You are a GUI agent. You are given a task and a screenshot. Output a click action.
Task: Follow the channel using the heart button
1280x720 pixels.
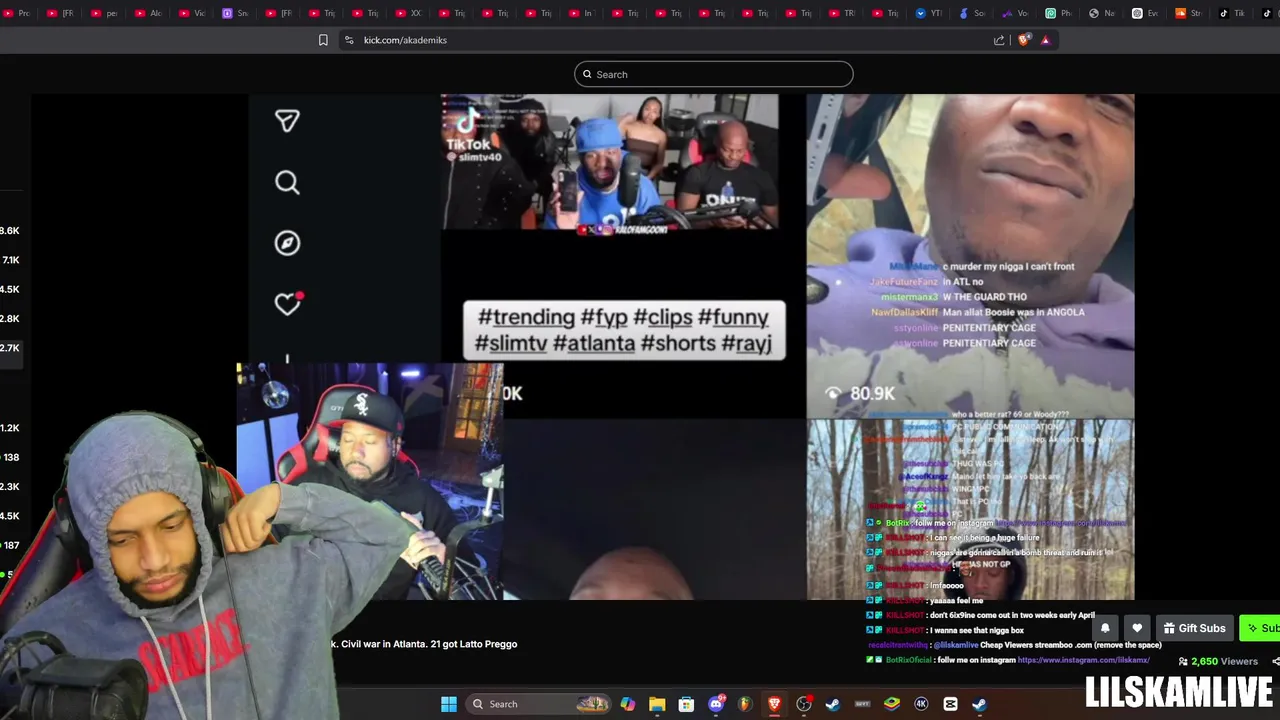[x=1137, y=628]
